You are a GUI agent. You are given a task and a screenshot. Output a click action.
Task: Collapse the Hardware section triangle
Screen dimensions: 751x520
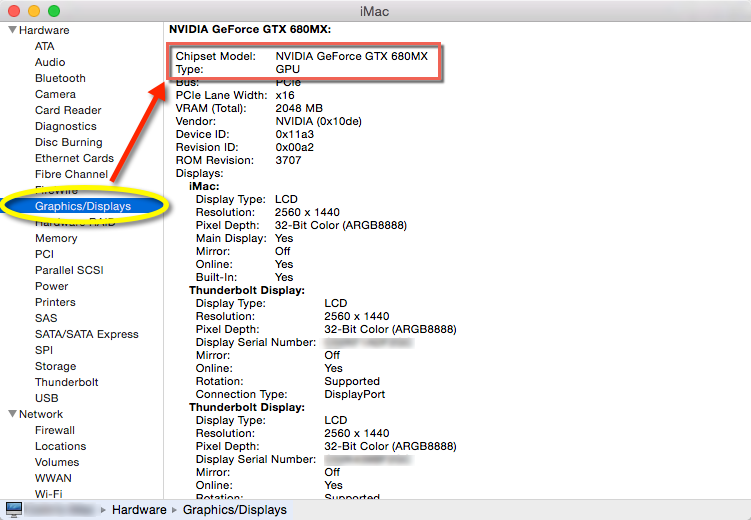[x=12, y=30]
